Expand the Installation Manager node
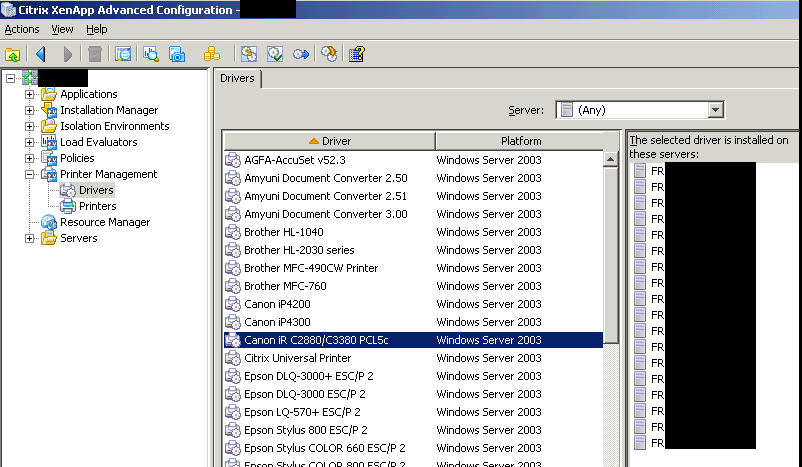Screen dimensions: 802x467 [30, 110]
